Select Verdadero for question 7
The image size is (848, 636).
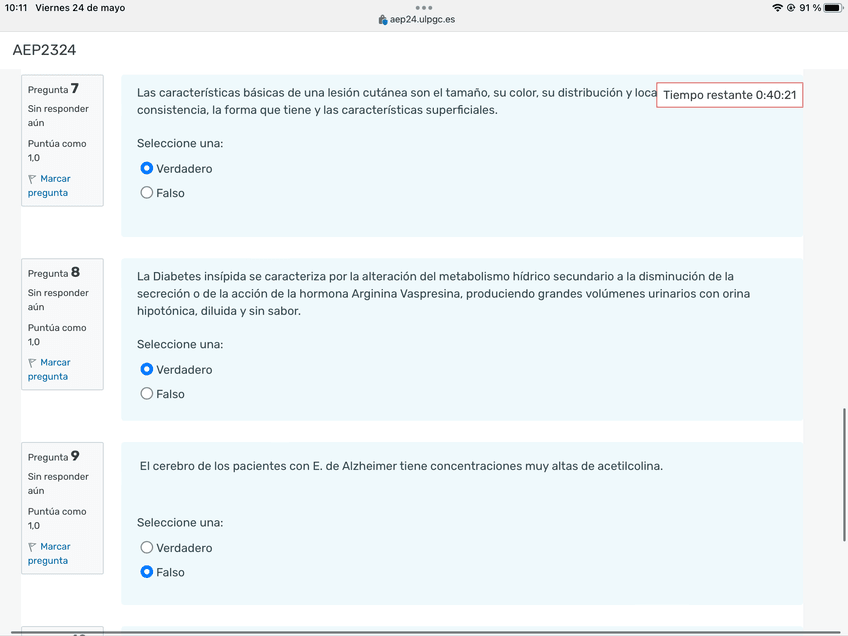tap(147, 169)
